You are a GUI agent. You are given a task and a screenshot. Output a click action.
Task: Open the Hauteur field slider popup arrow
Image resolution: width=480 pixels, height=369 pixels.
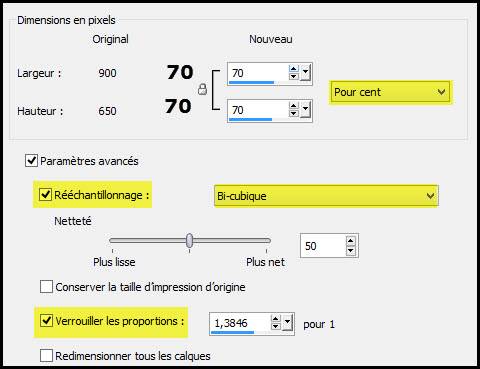click(x=305, y=110)
